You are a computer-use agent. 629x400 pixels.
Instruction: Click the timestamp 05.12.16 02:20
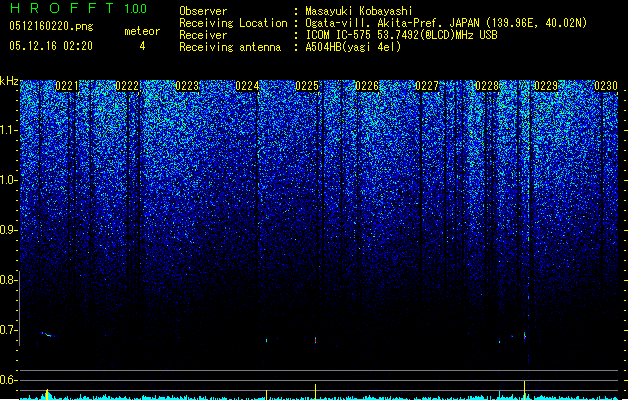(x=51, y=46)
